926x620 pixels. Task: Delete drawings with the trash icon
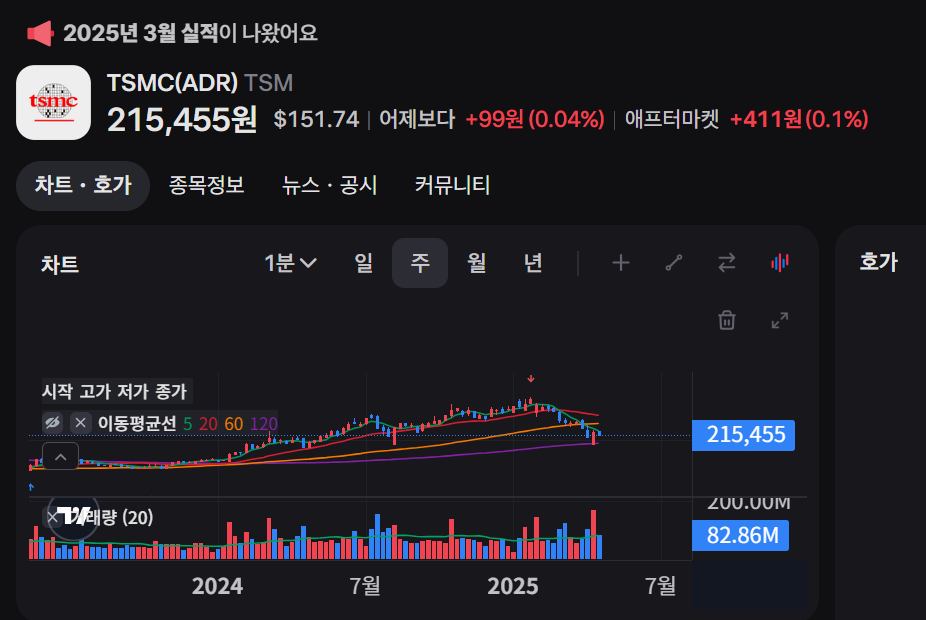coord(727,320)
